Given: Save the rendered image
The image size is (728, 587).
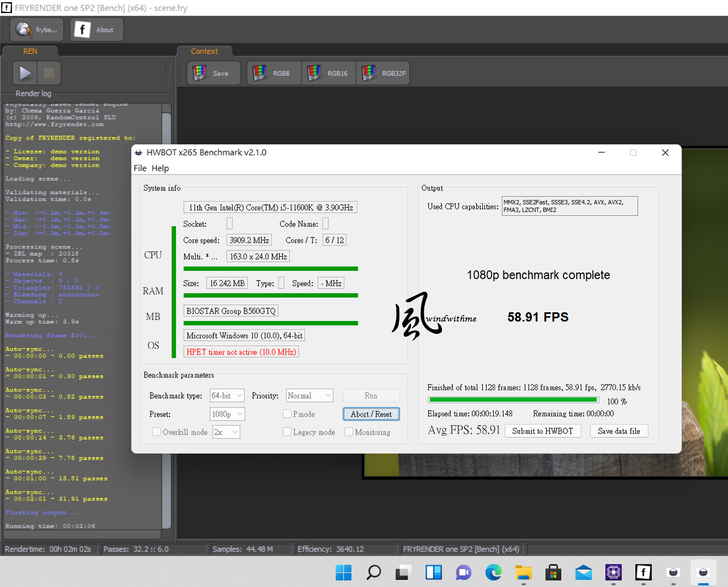Looking at the screenshot, I should (212, 73).
